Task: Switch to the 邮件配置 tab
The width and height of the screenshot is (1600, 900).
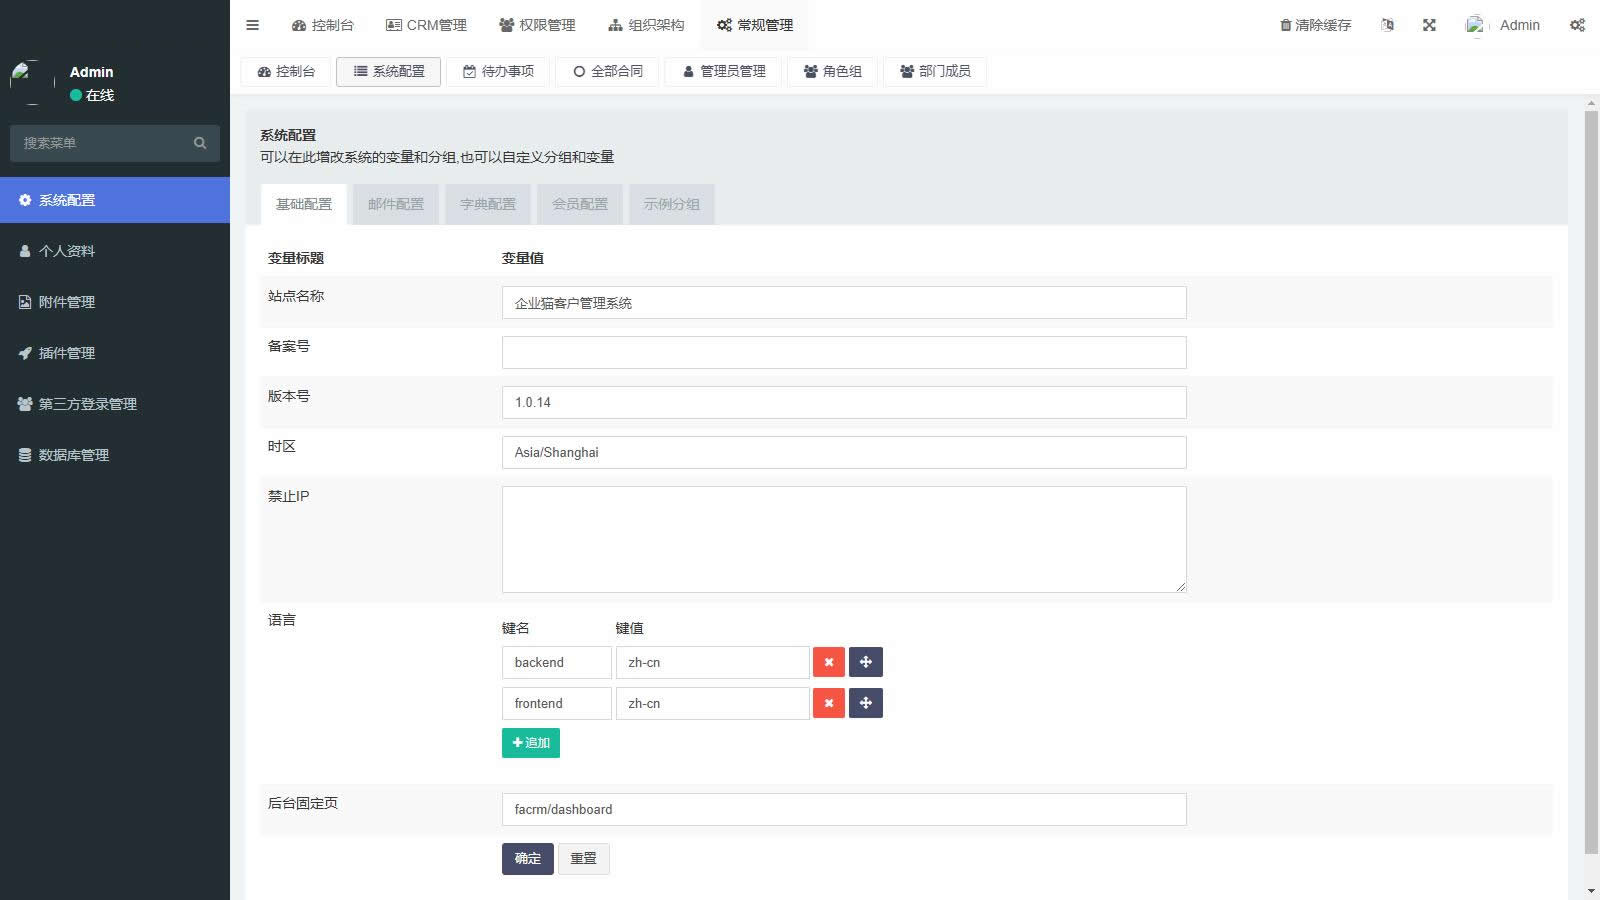Action: click(395, 204)
